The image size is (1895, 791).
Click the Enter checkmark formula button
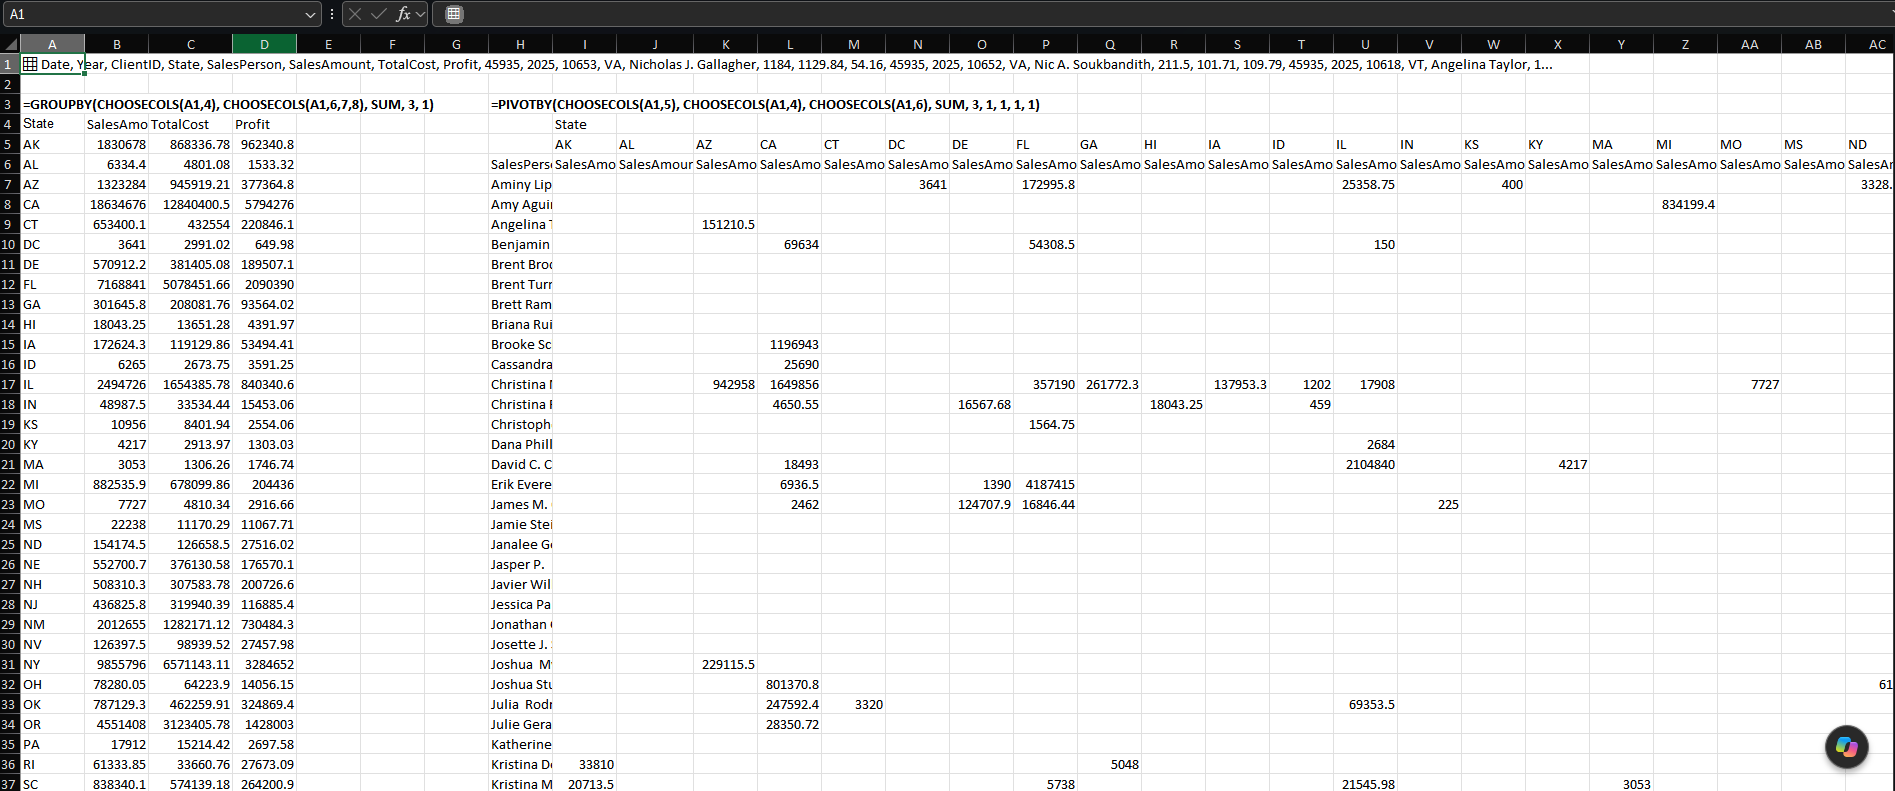tap(379, 14)
